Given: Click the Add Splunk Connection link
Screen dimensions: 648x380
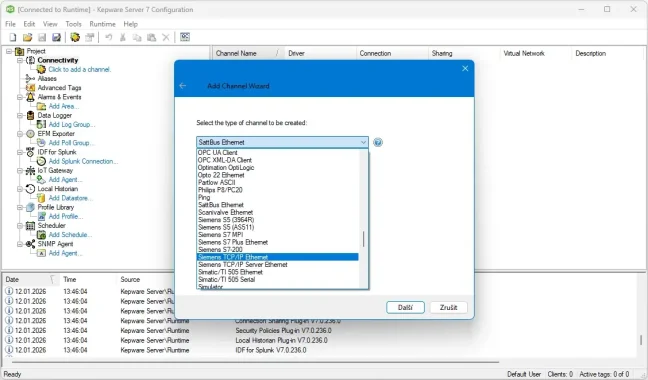Looking at the screenshot, I should pos(83,162).
